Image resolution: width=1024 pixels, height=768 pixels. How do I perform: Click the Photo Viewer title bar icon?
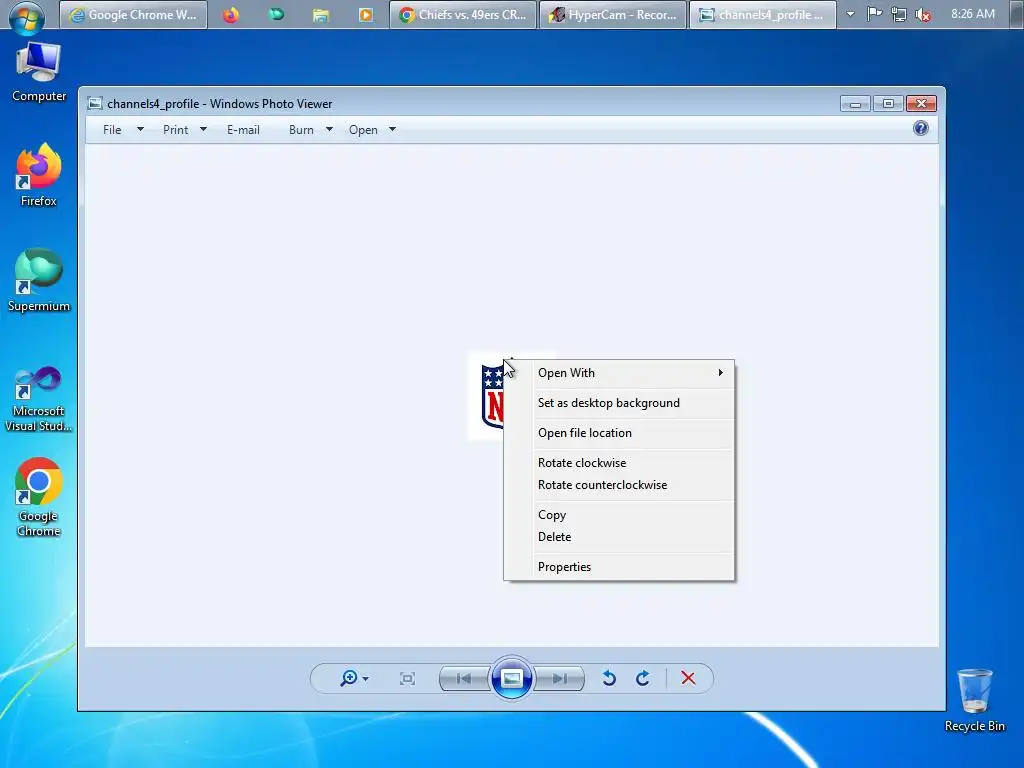(x=95, y=103)
